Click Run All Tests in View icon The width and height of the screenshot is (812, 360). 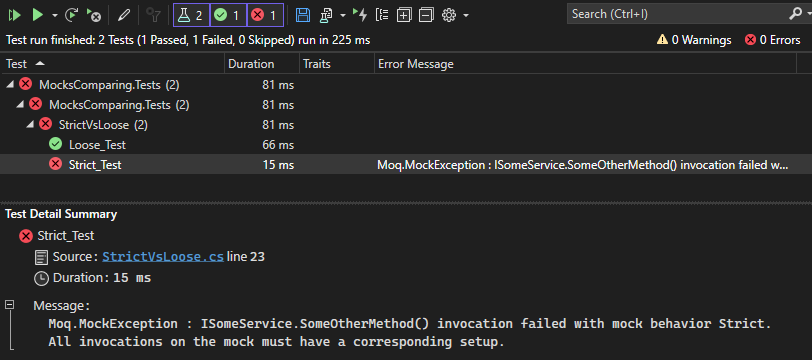(x=14, y=16)
